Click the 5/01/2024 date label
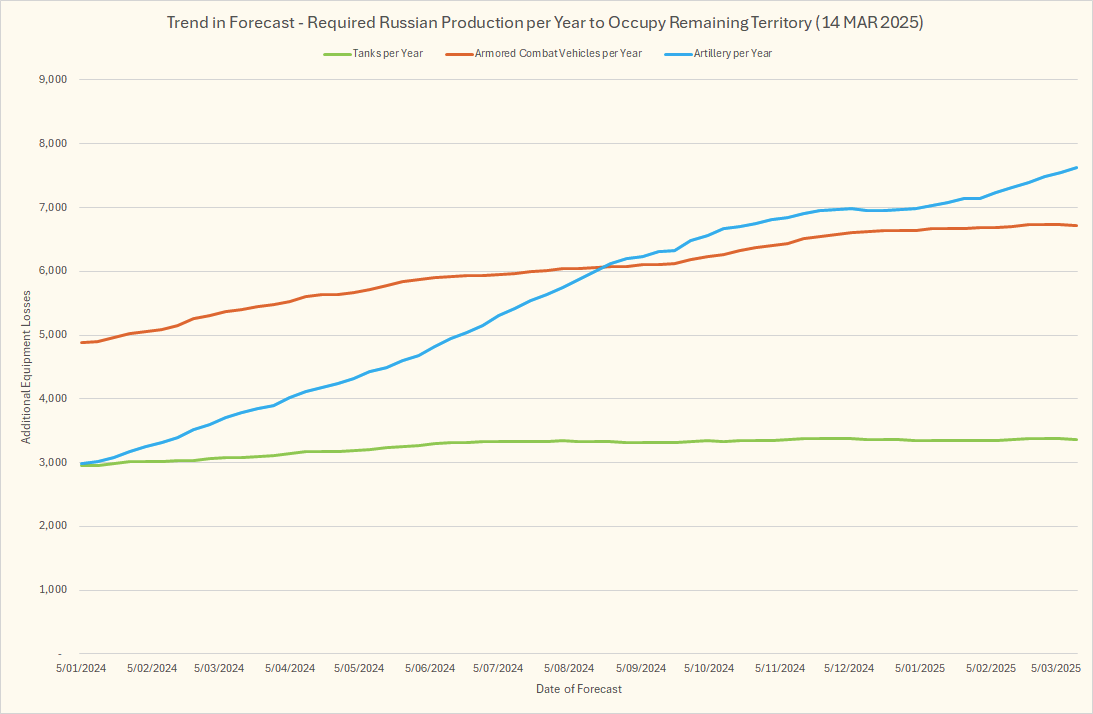The width and height of the screenshot is (1093, 714). point(82,667)
